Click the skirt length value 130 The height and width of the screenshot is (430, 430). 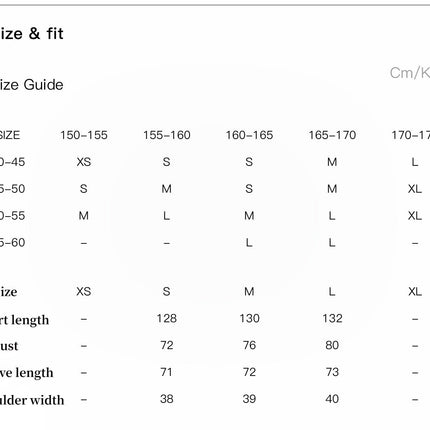coord(249,318)
